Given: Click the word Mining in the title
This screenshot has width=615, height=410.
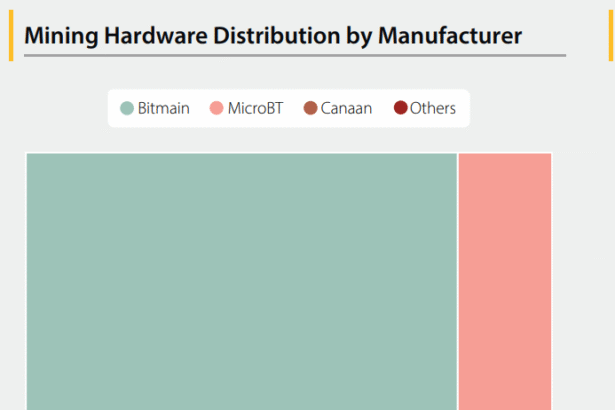Looking at the screenshot, I should (x=59, y=36).
